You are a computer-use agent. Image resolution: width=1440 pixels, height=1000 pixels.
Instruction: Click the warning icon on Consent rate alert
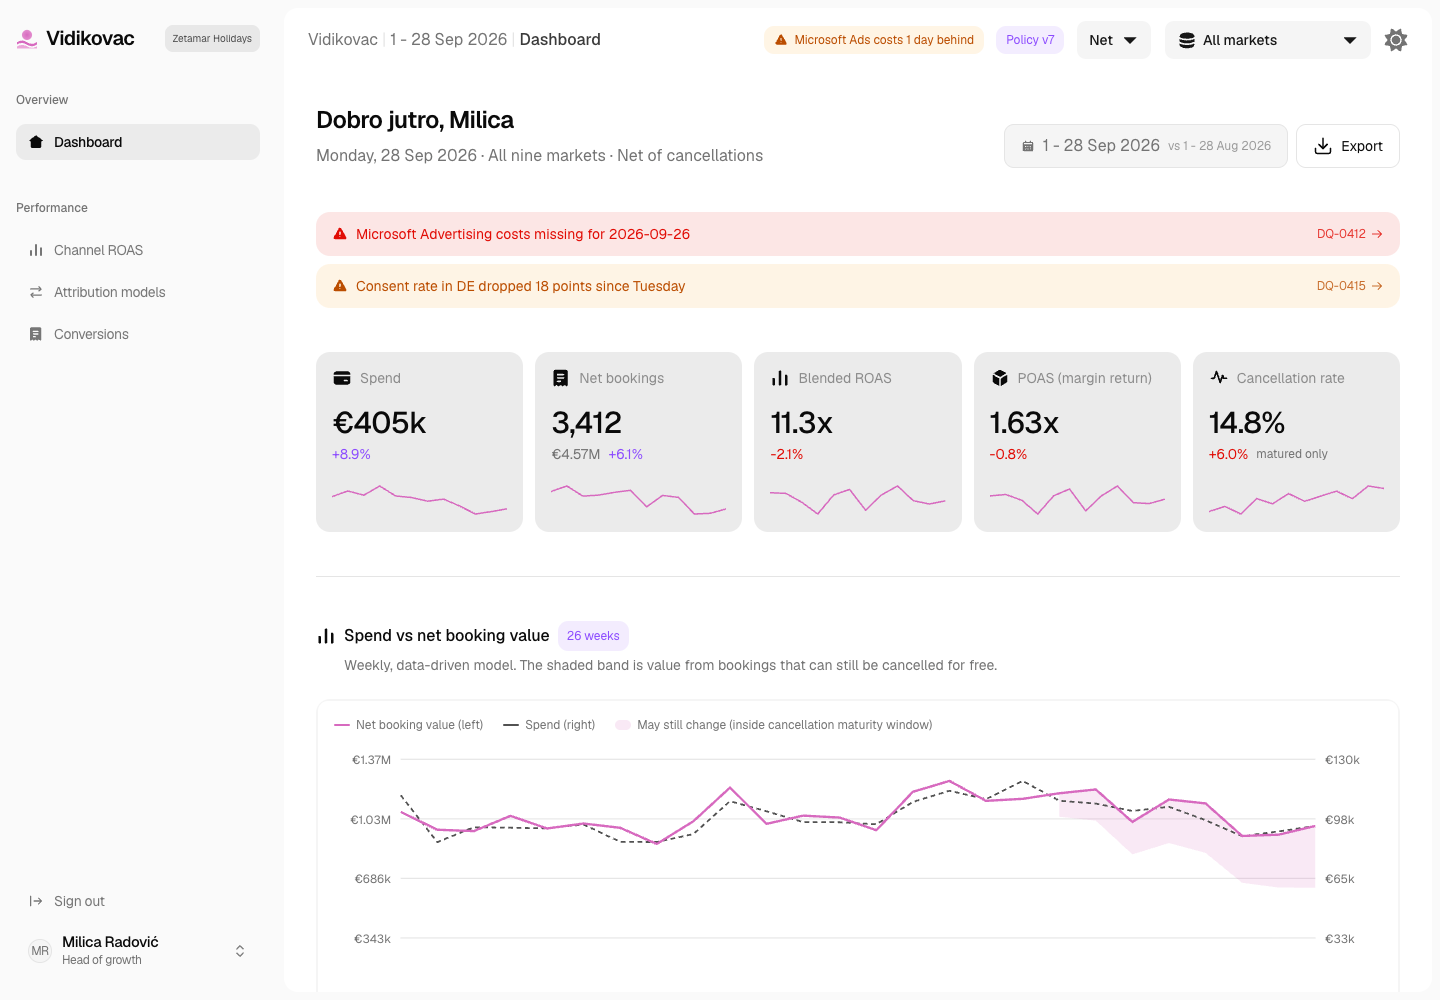[340, 286]
